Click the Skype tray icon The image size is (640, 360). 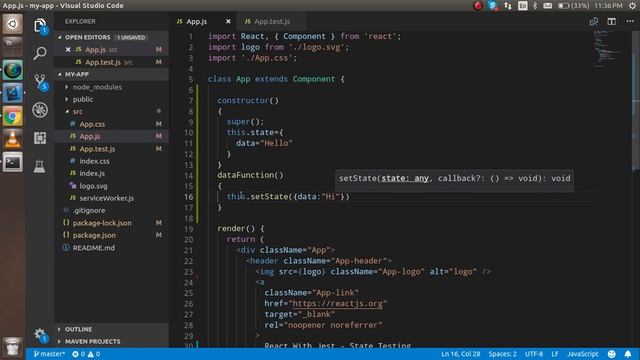coord(493,5)
